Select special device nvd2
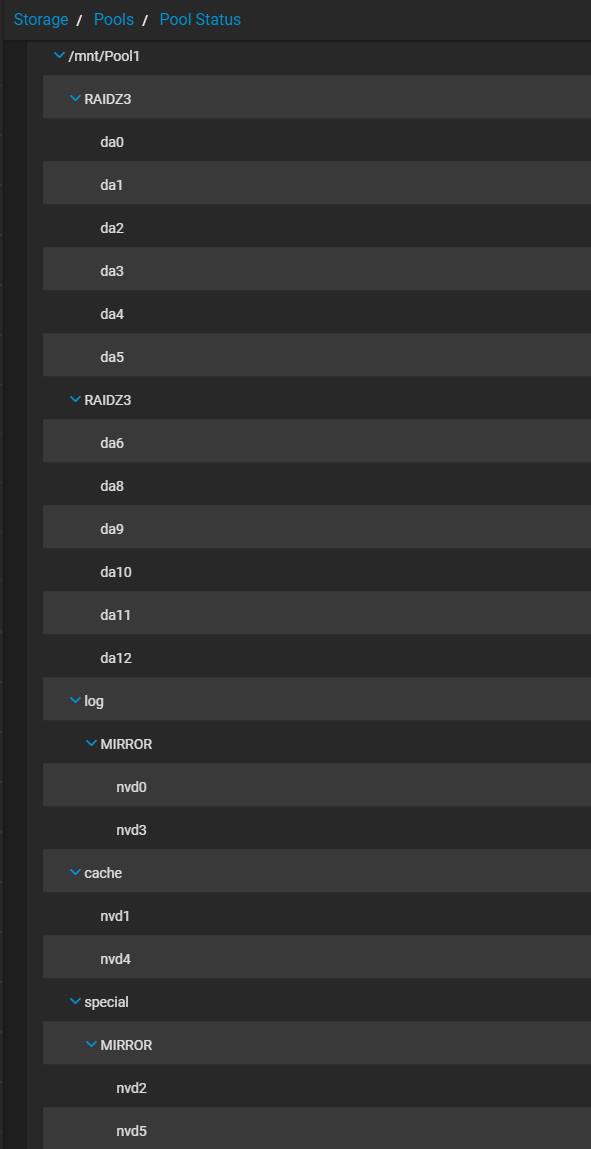The height and width of the screenshot is (1149, 591). [316, 1088]
